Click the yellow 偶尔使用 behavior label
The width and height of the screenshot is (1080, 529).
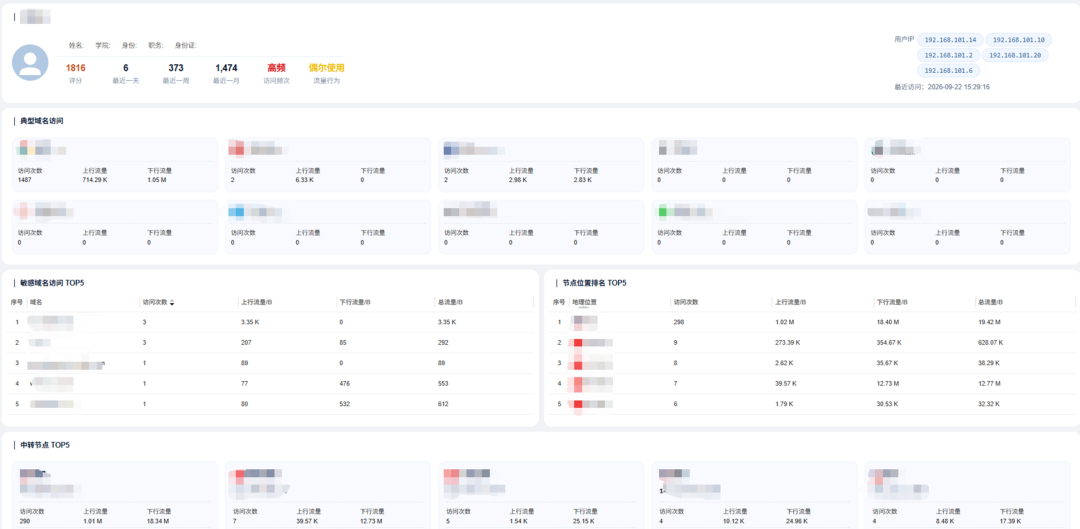(326, 68)
